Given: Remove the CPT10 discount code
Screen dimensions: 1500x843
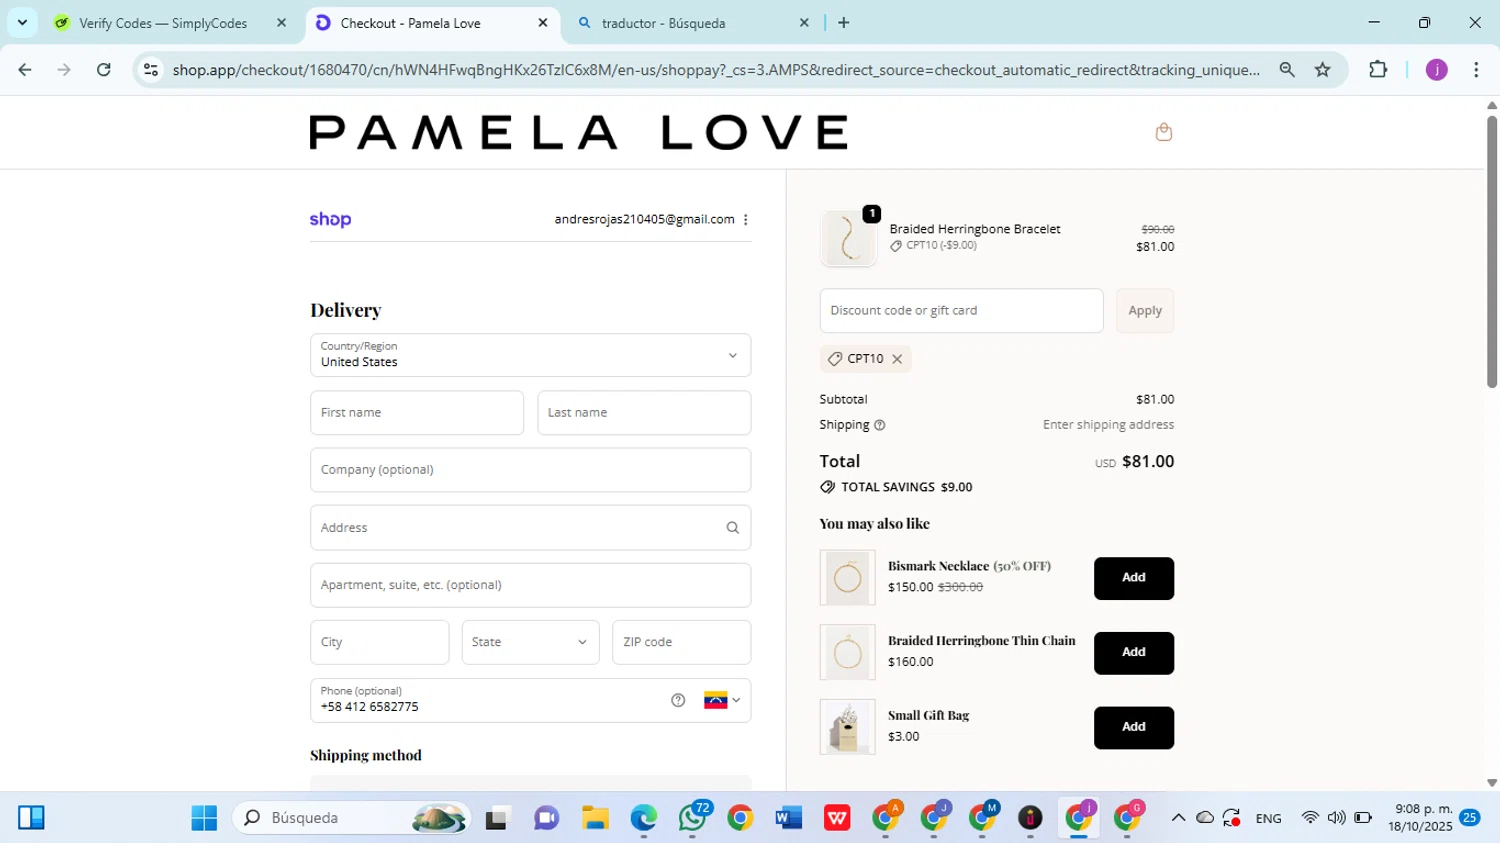Looking at the screenshot, I should (897, 359).
